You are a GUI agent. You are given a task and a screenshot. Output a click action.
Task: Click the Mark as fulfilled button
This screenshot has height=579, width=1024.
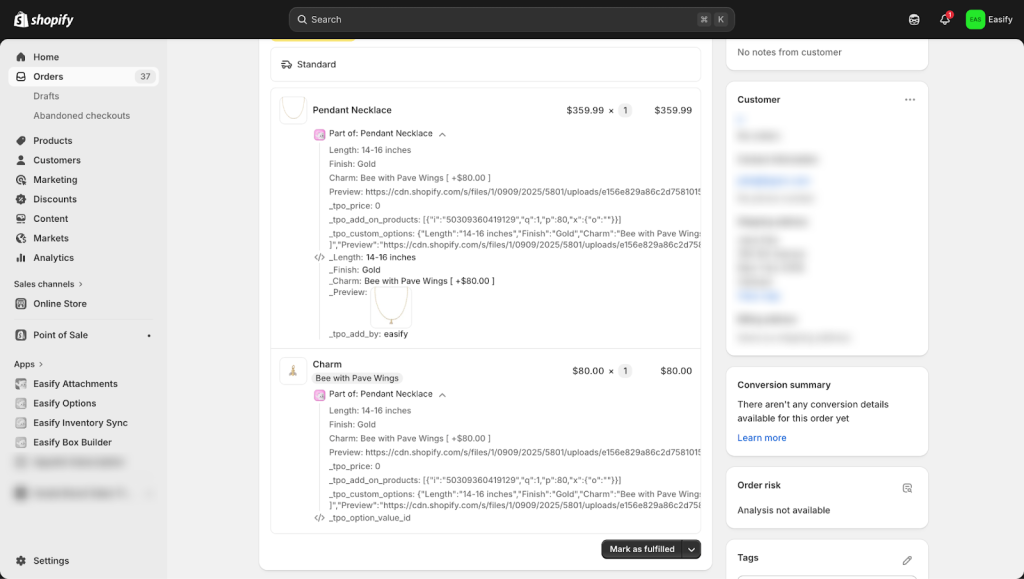(x=641, y=549)
